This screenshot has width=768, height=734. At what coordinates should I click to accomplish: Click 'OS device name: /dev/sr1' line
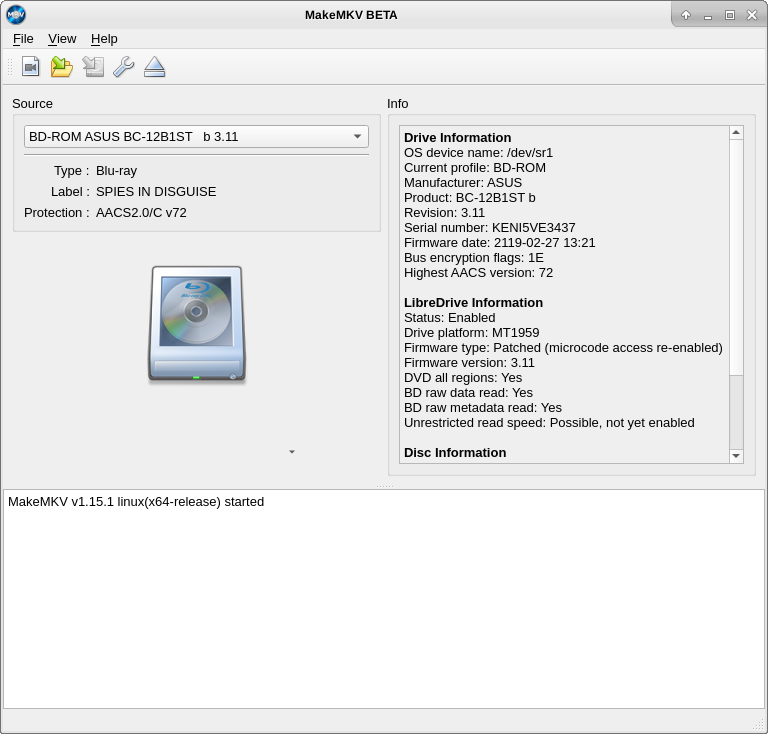[x=479, y=153]
